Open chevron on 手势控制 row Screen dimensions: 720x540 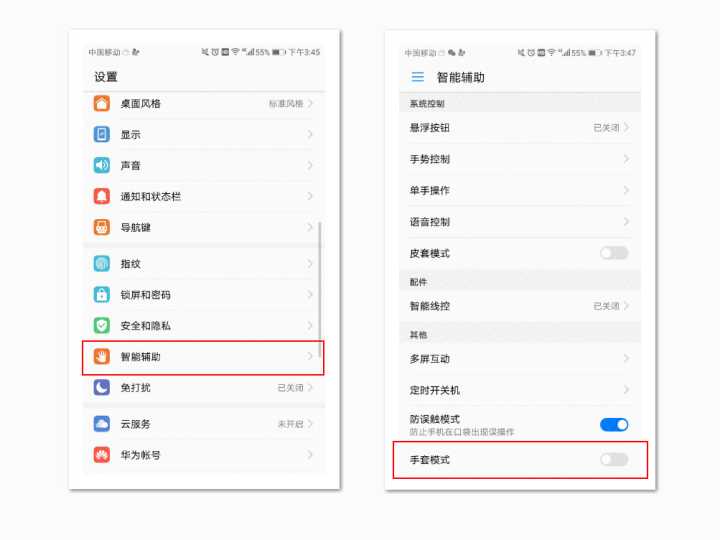626,159
